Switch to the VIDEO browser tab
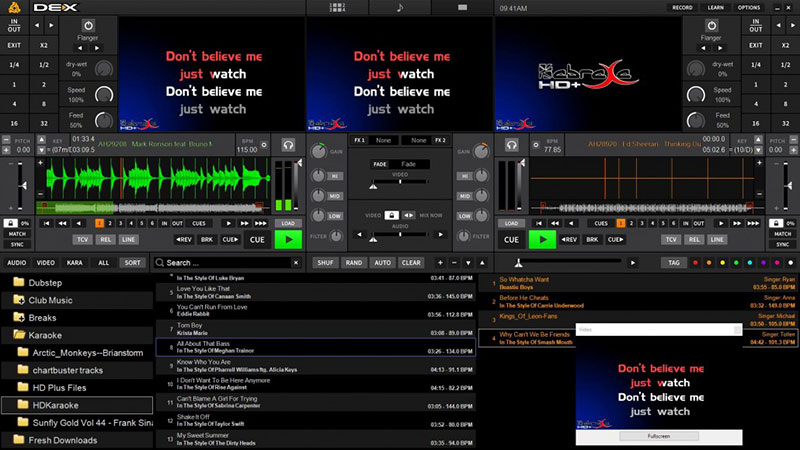 pyautogui.click(x=45, y=262)
